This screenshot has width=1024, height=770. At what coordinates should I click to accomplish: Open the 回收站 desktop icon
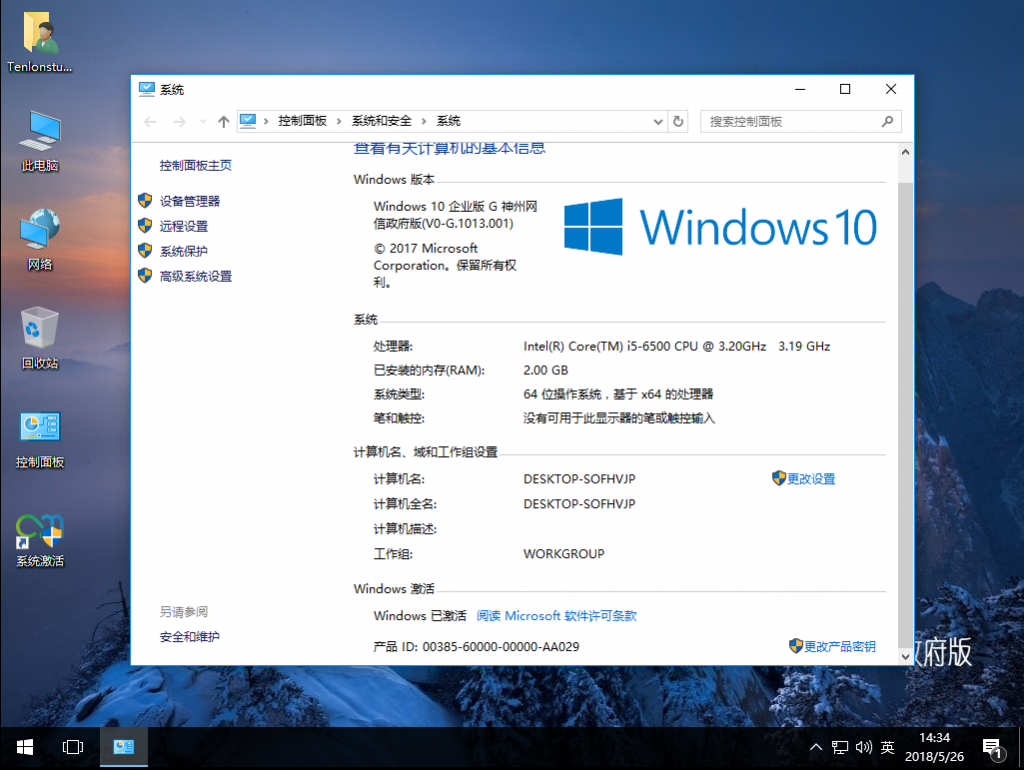point(39,337)
